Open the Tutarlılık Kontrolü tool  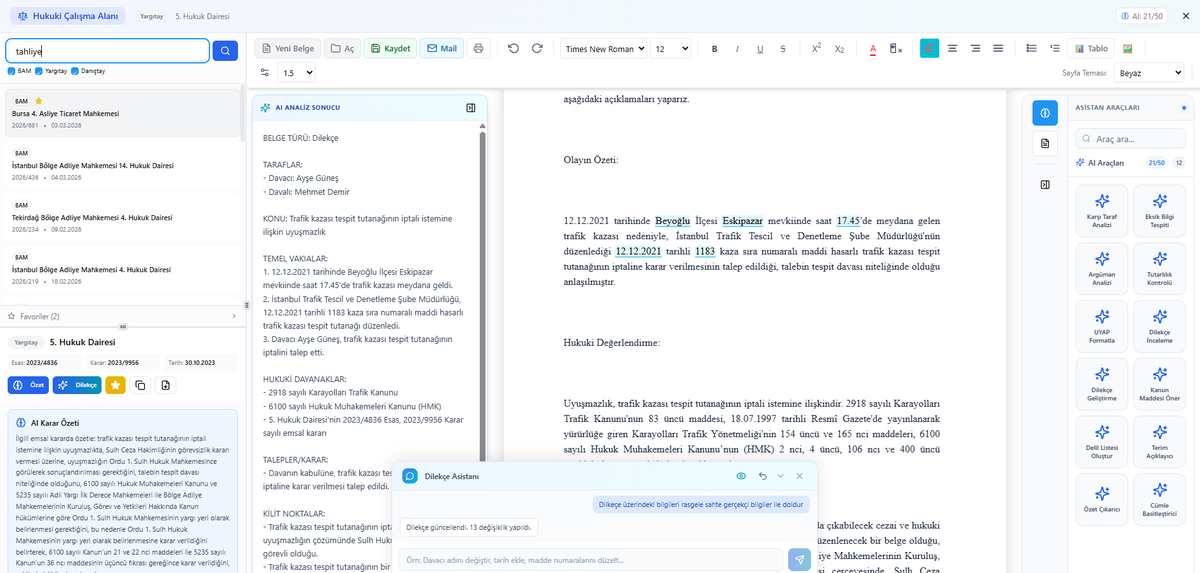(x=1159, y=268)
